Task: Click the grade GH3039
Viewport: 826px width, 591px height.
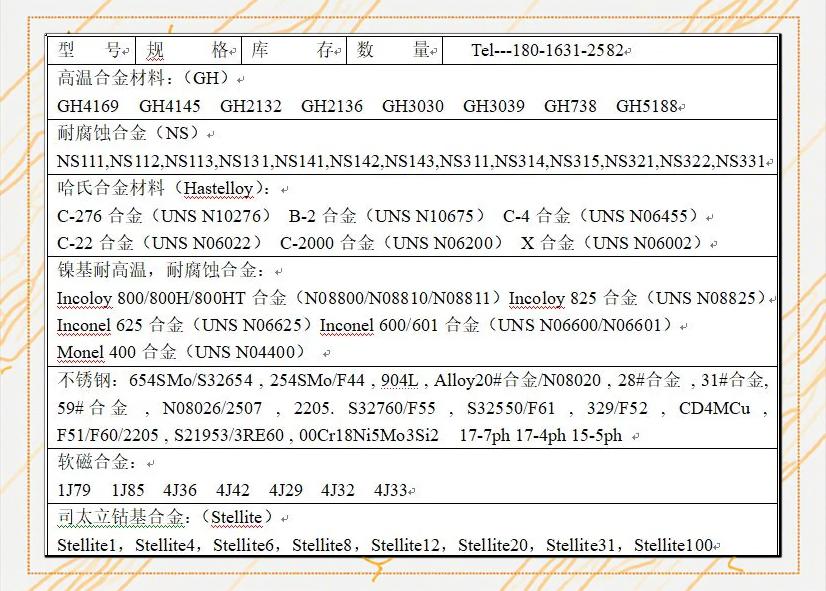Action: tap(494, 106)
